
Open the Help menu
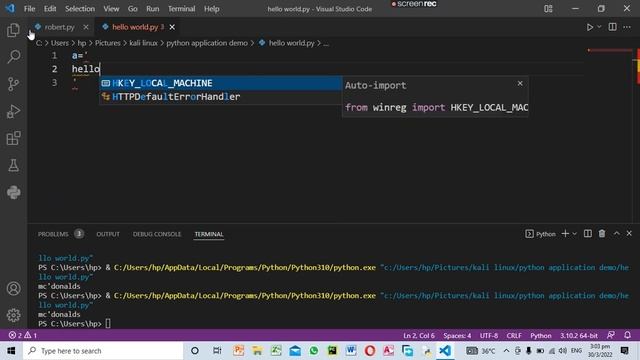tap(211, 9)
